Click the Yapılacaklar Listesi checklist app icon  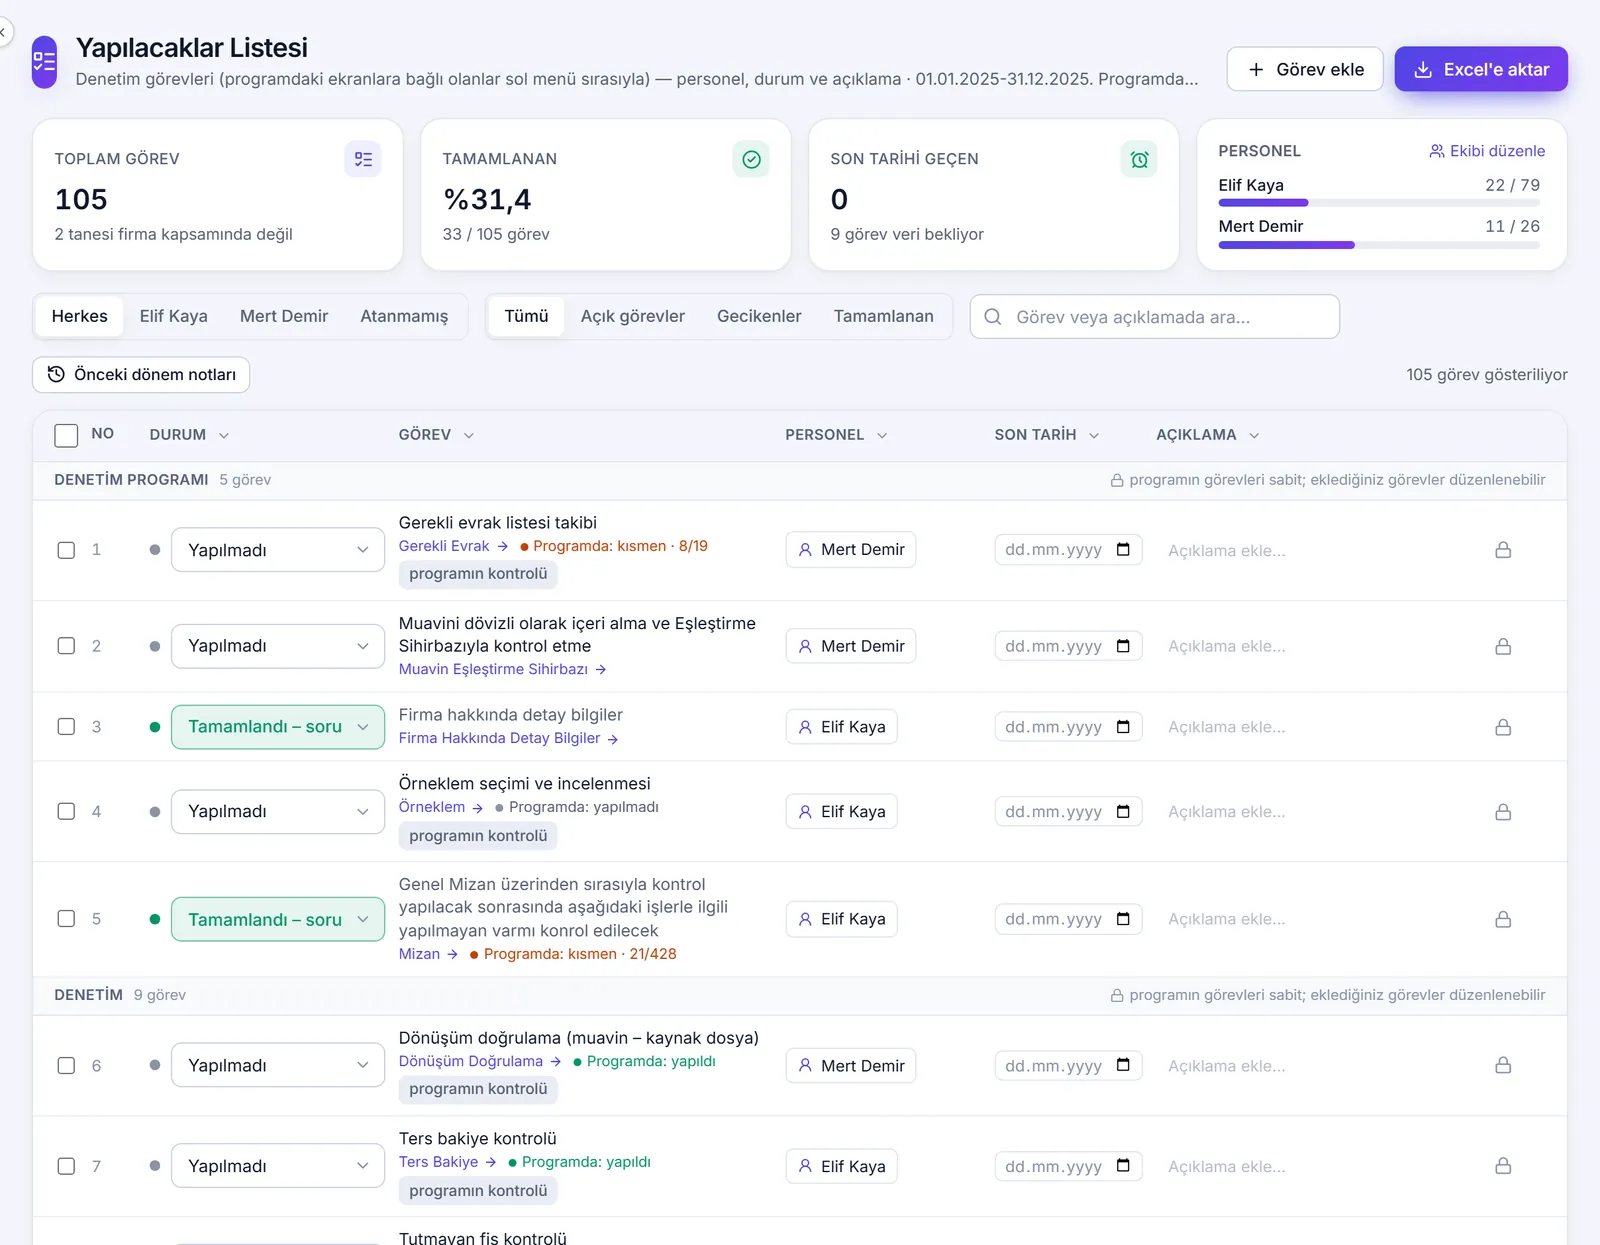click(x=44, y=62)
